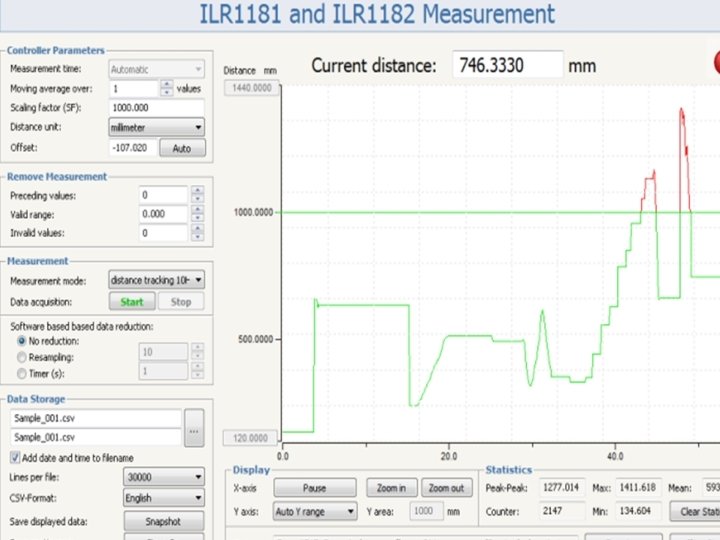Click the Moving average over input field
Screen dimensions: 720x540
pyautogui.click(x=134, y=89)
